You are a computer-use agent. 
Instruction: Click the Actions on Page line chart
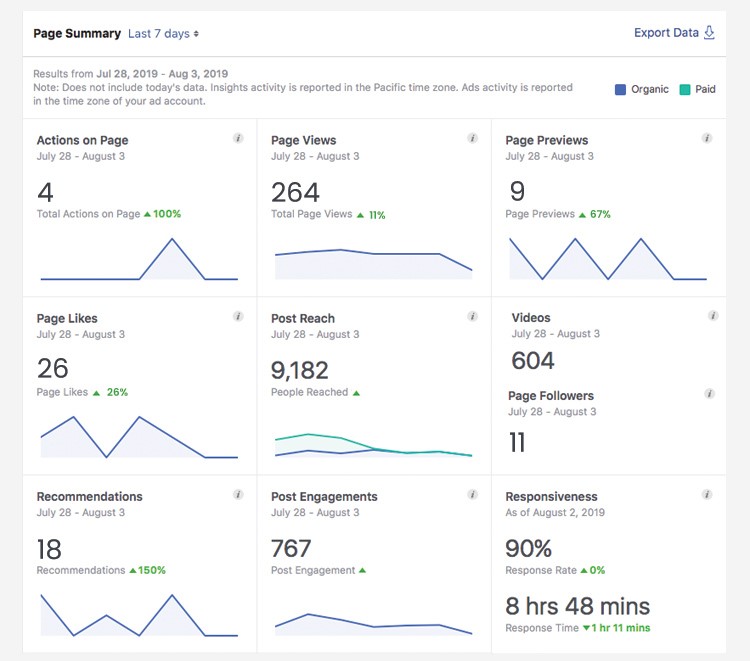tap(139, 259)
